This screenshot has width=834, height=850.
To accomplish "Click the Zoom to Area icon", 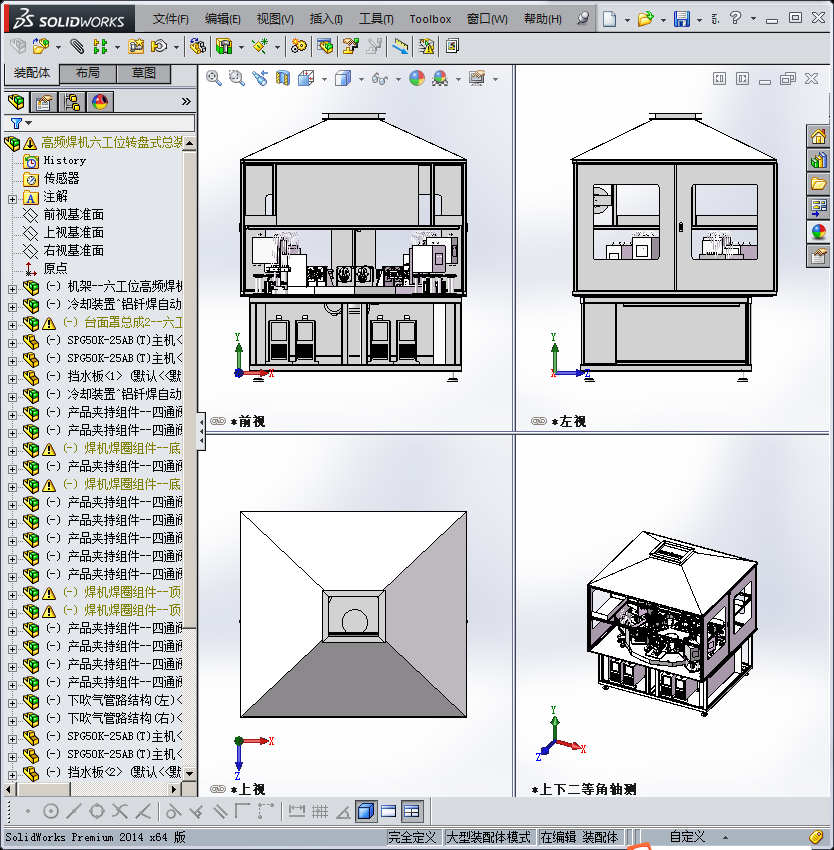I will pyautogui.click(x=236, y=78).
